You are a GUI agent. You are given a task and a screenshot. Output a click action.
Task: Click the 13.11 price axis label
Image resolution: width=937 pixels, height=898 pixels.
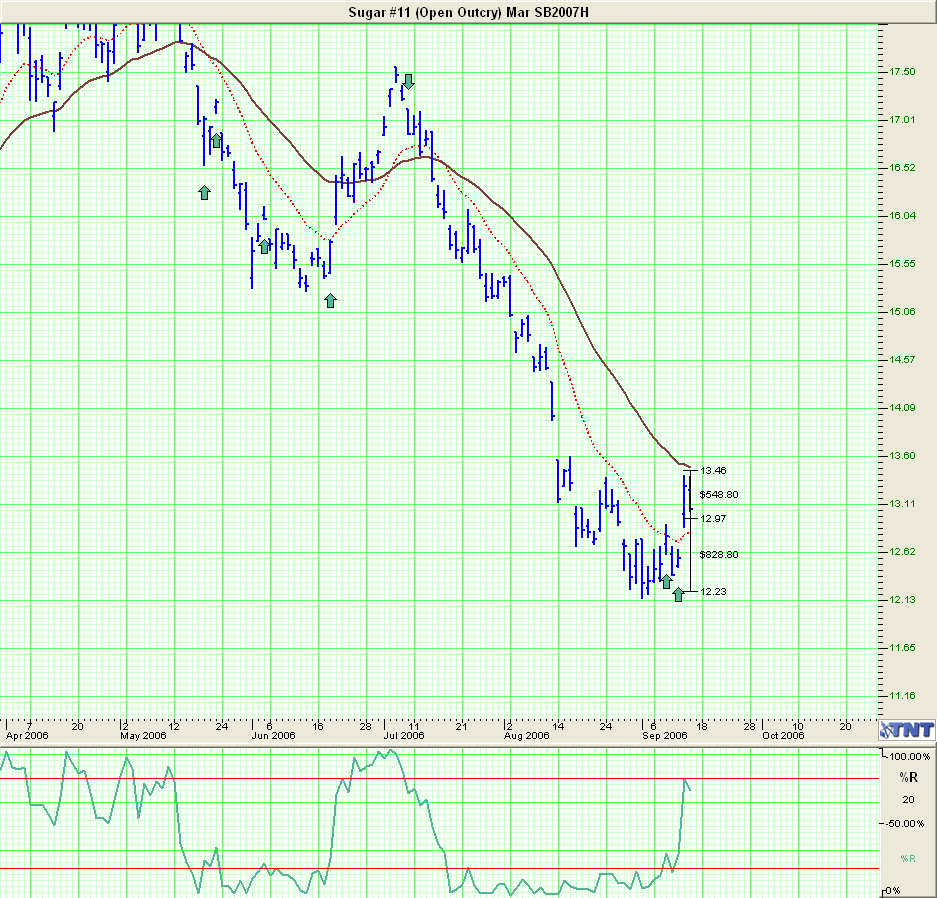coord(902,504)
